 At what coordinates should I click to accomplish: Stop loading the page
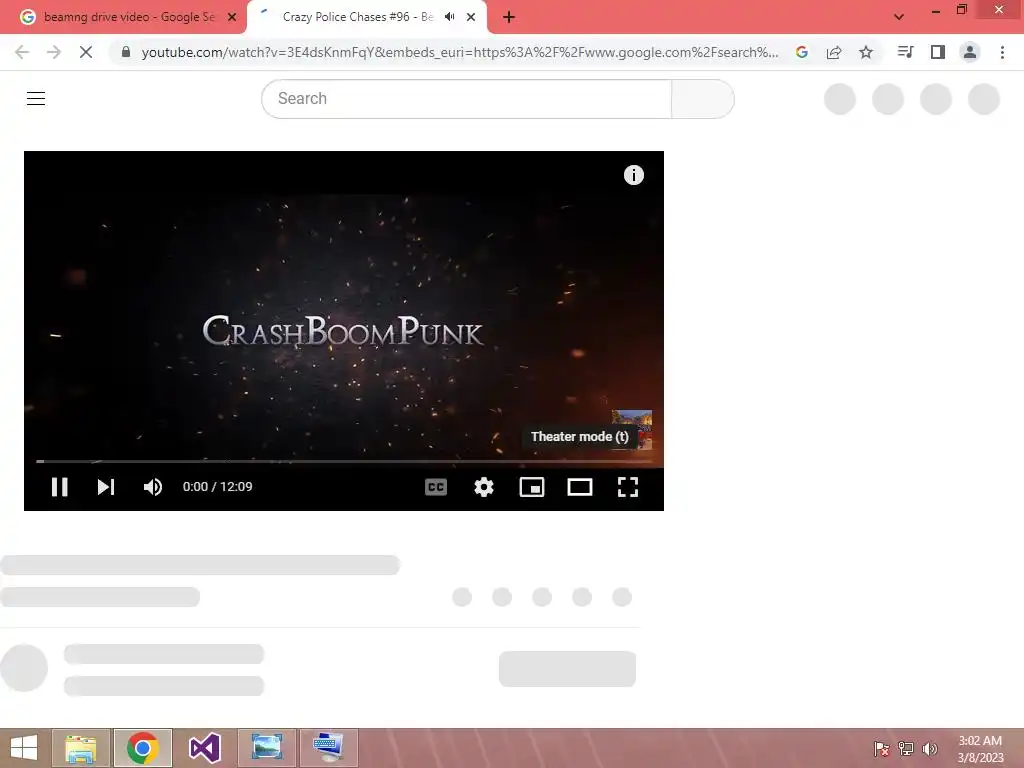tap(86, 52)
